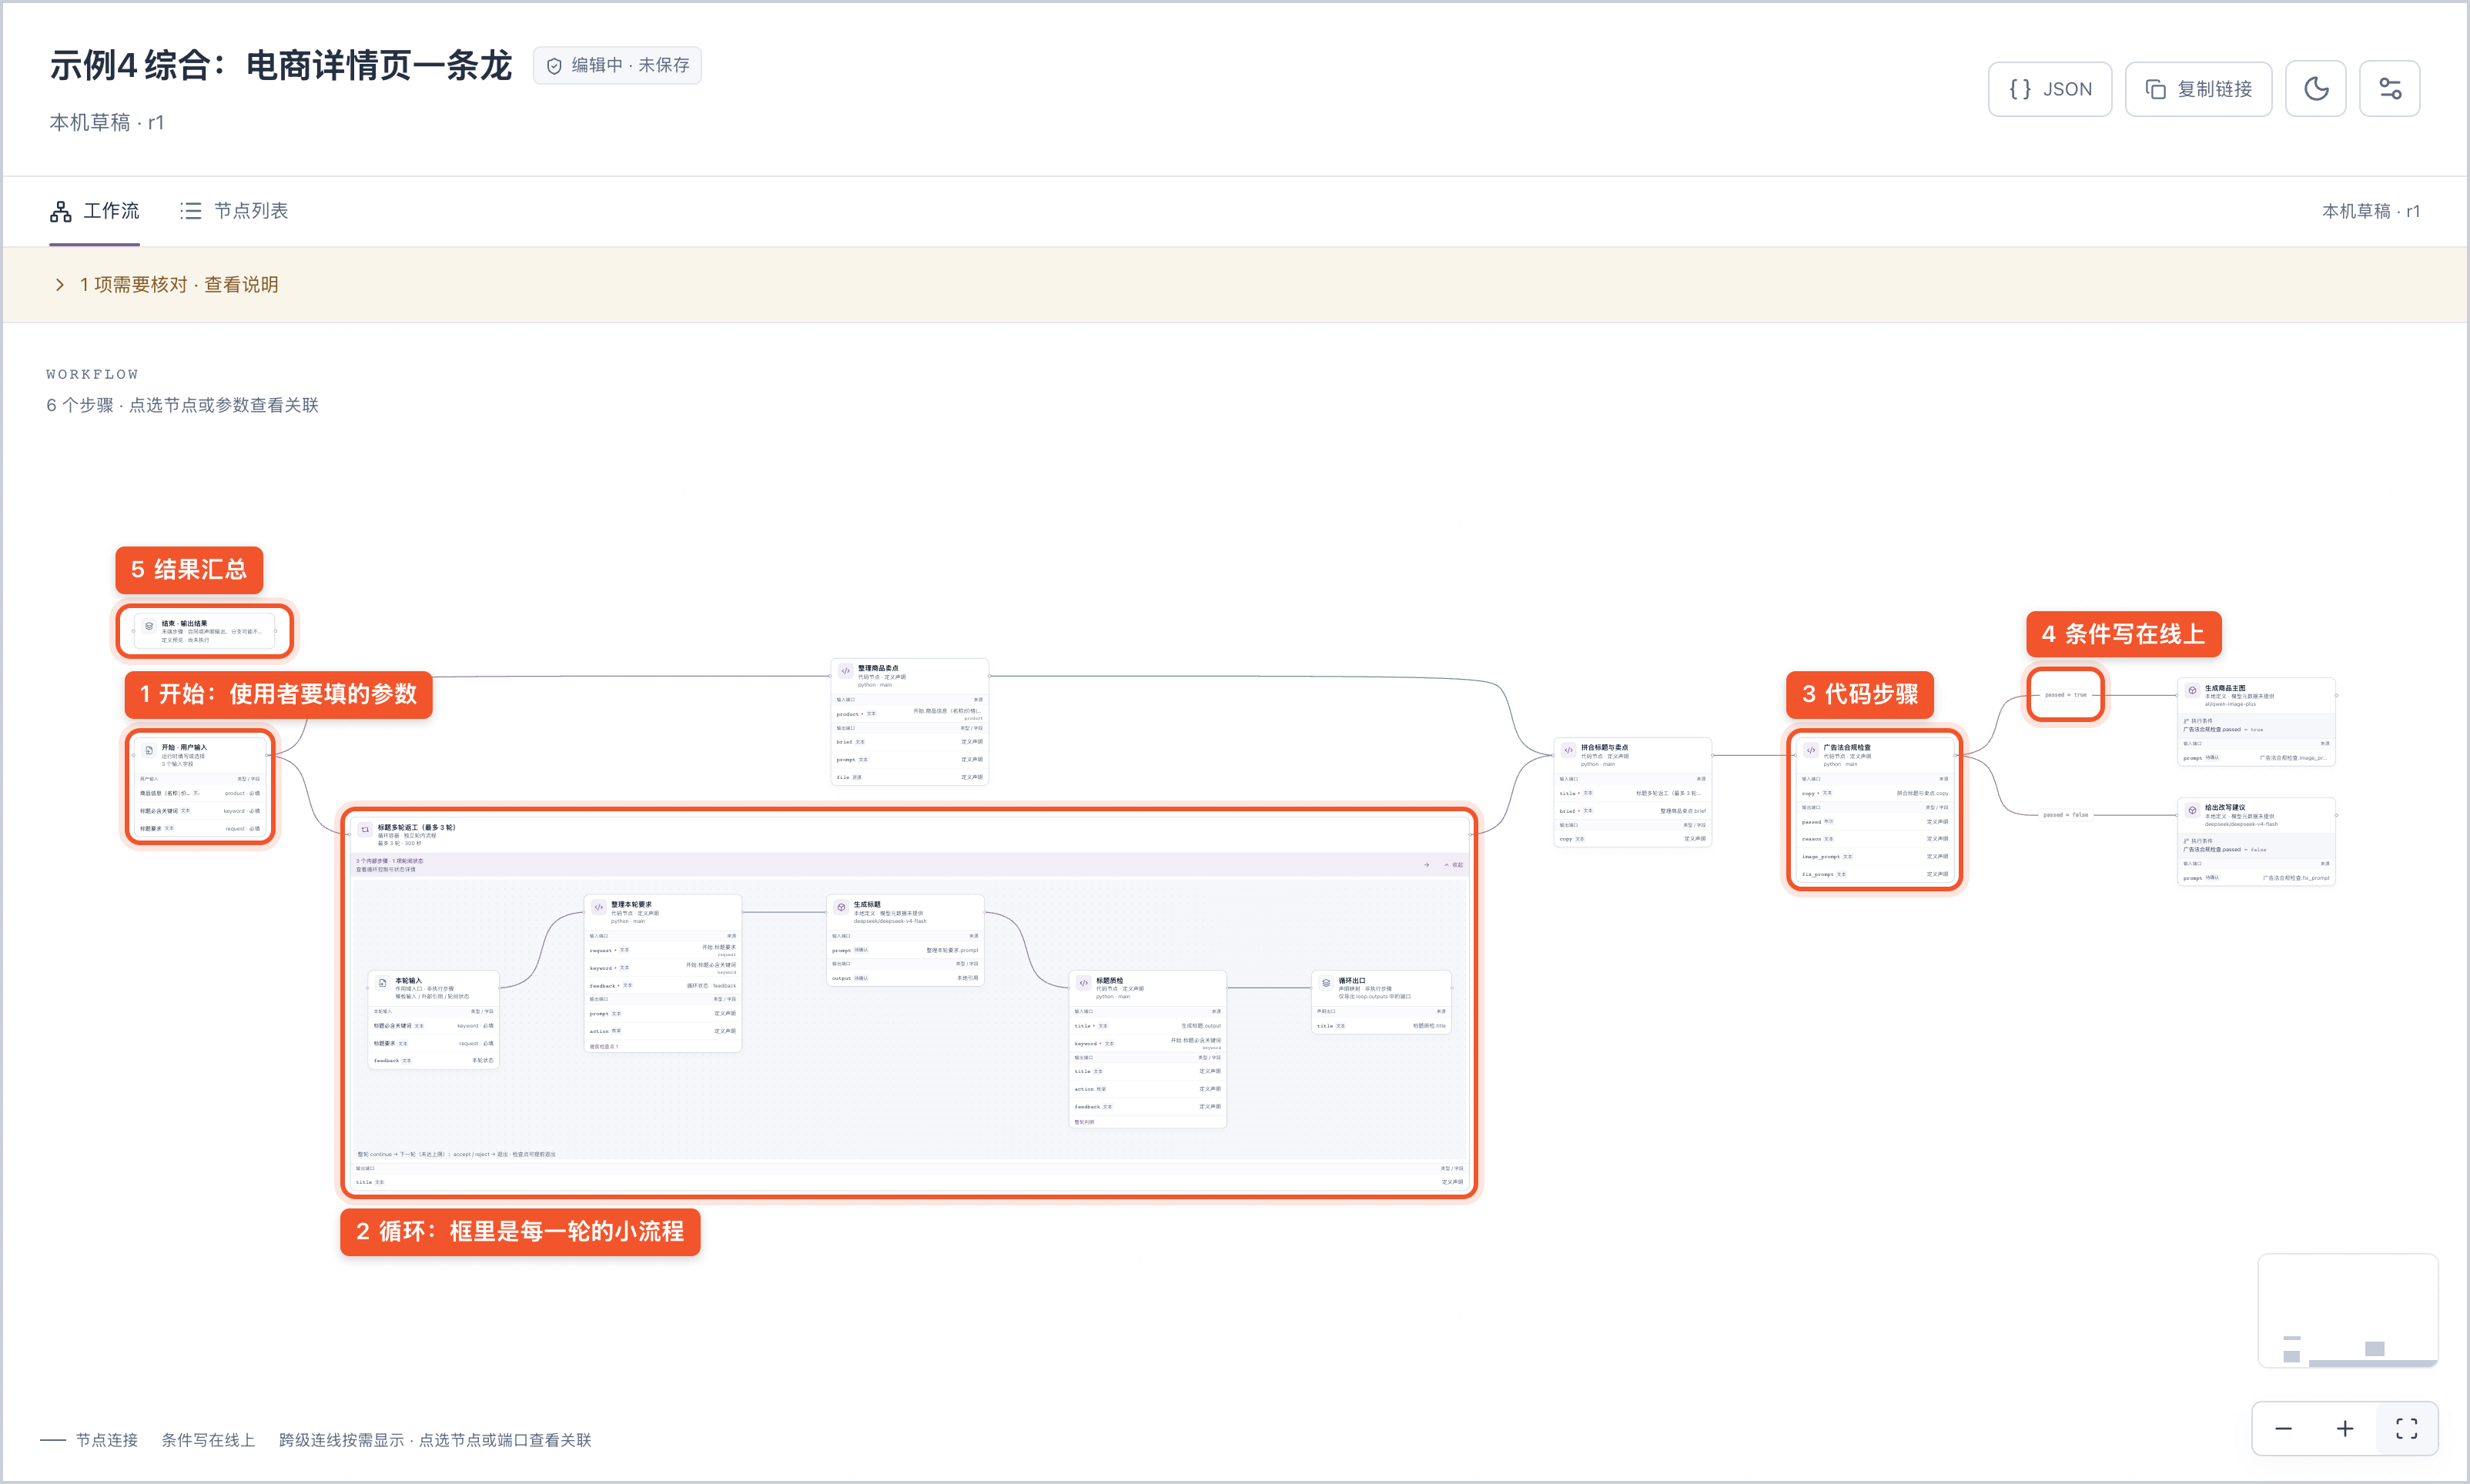Viewport: 2470px width, 1484px height.
Task: Click the 复制链接 copy link button
Action: click(2198, 89)
